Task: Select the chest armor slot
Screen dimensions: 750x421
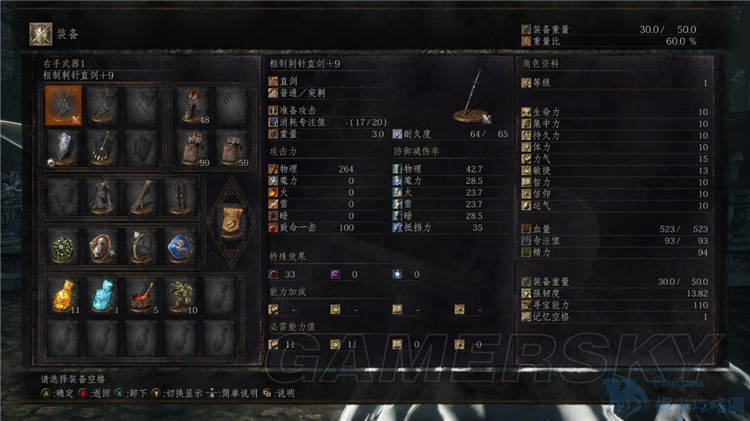Action: pos(102,197)
